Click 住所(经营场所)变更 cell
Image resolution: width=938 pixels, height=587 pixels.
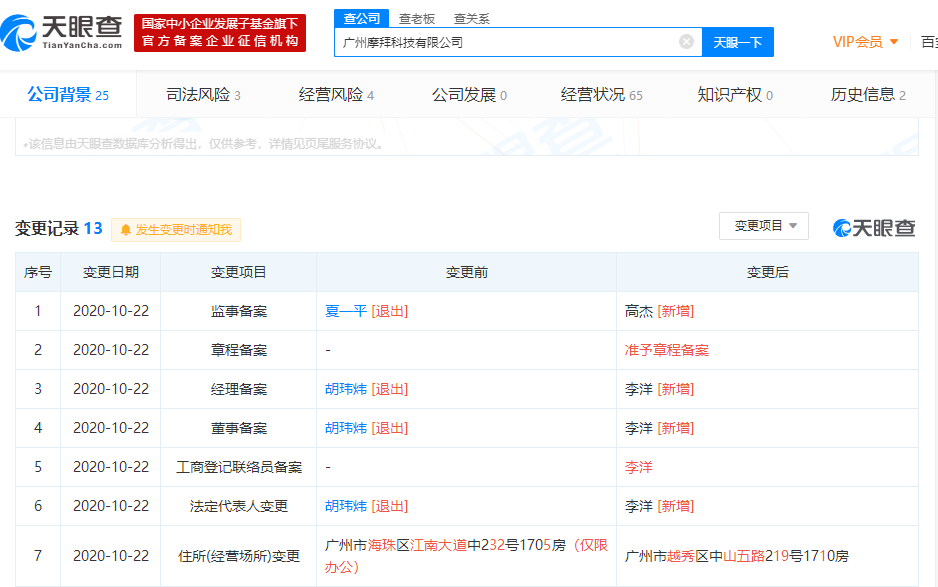point(239,556)
